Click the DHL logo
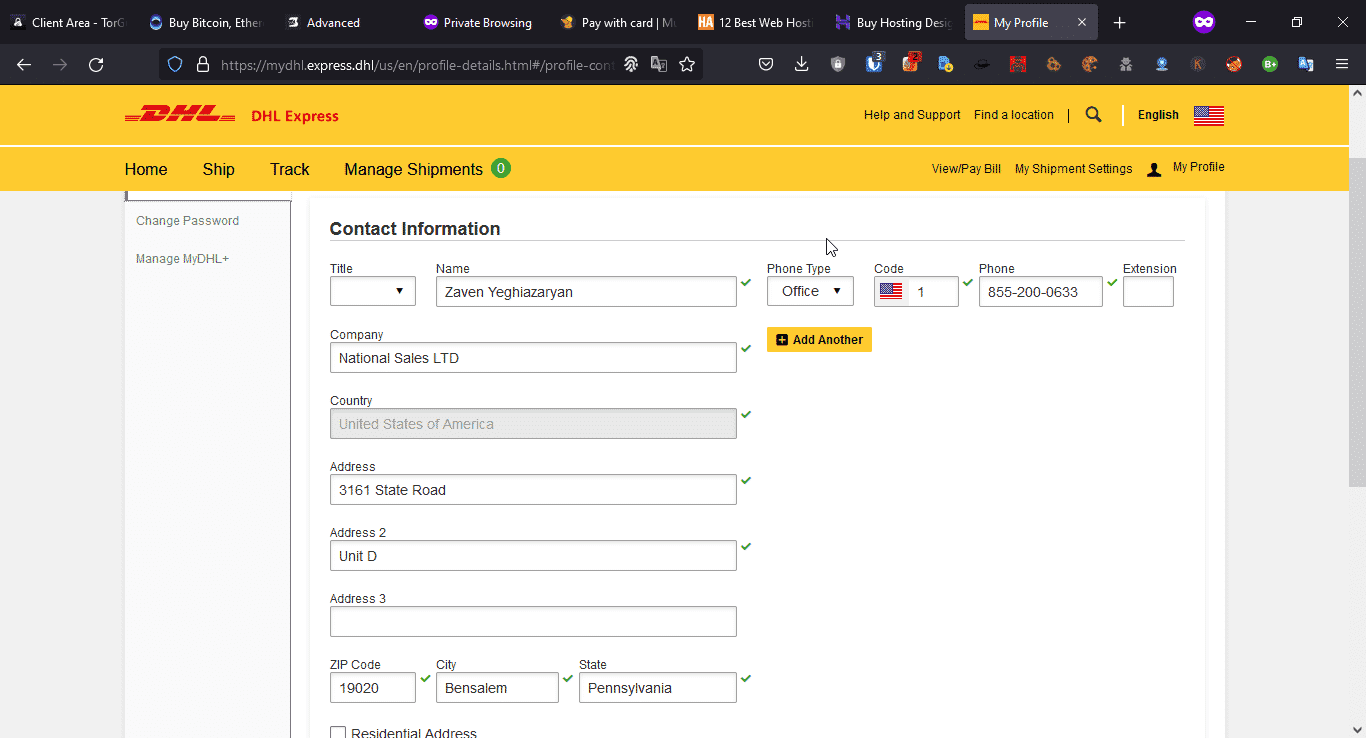The height and width of the screenshot is (738, 1366). pyautogui.click(x=180, y=115)
